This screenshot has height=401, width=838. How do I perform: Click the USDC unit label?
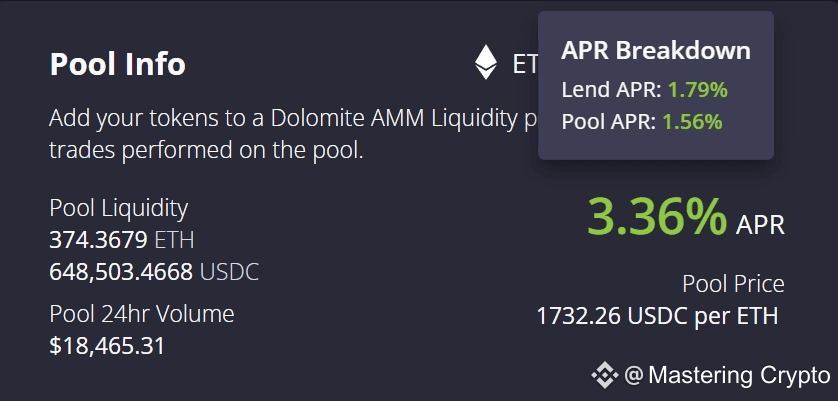229,272
